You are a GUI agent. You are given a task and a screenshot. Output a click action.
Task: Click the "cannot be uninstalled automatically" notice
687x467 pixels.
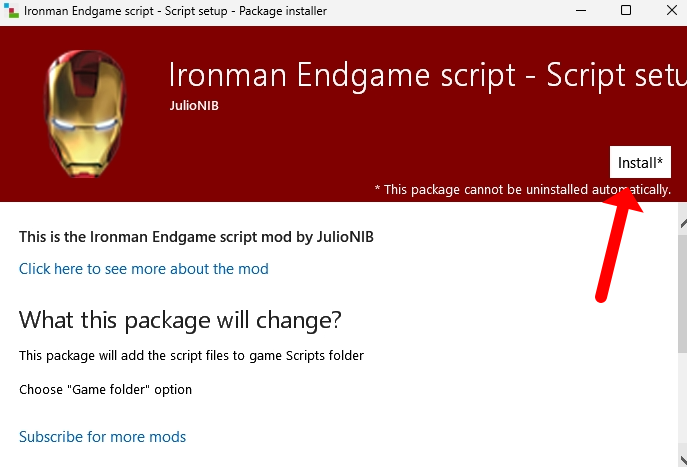coord(522,189)
